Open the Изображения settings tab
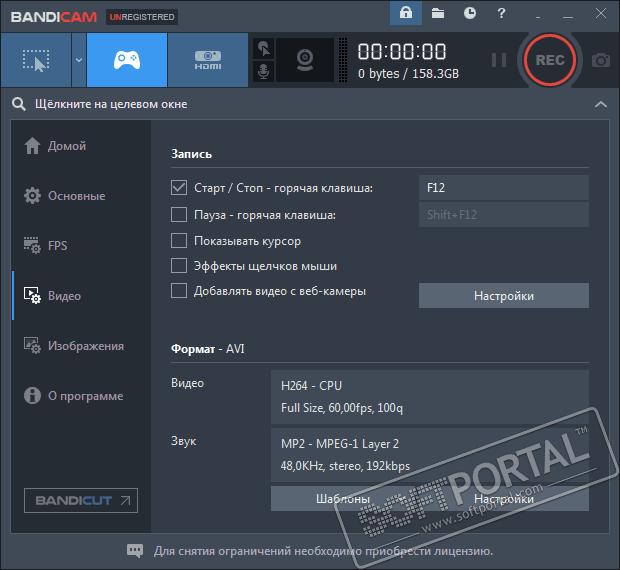The height and width of the screenshot is (570, 620). (x=81, y=346)
